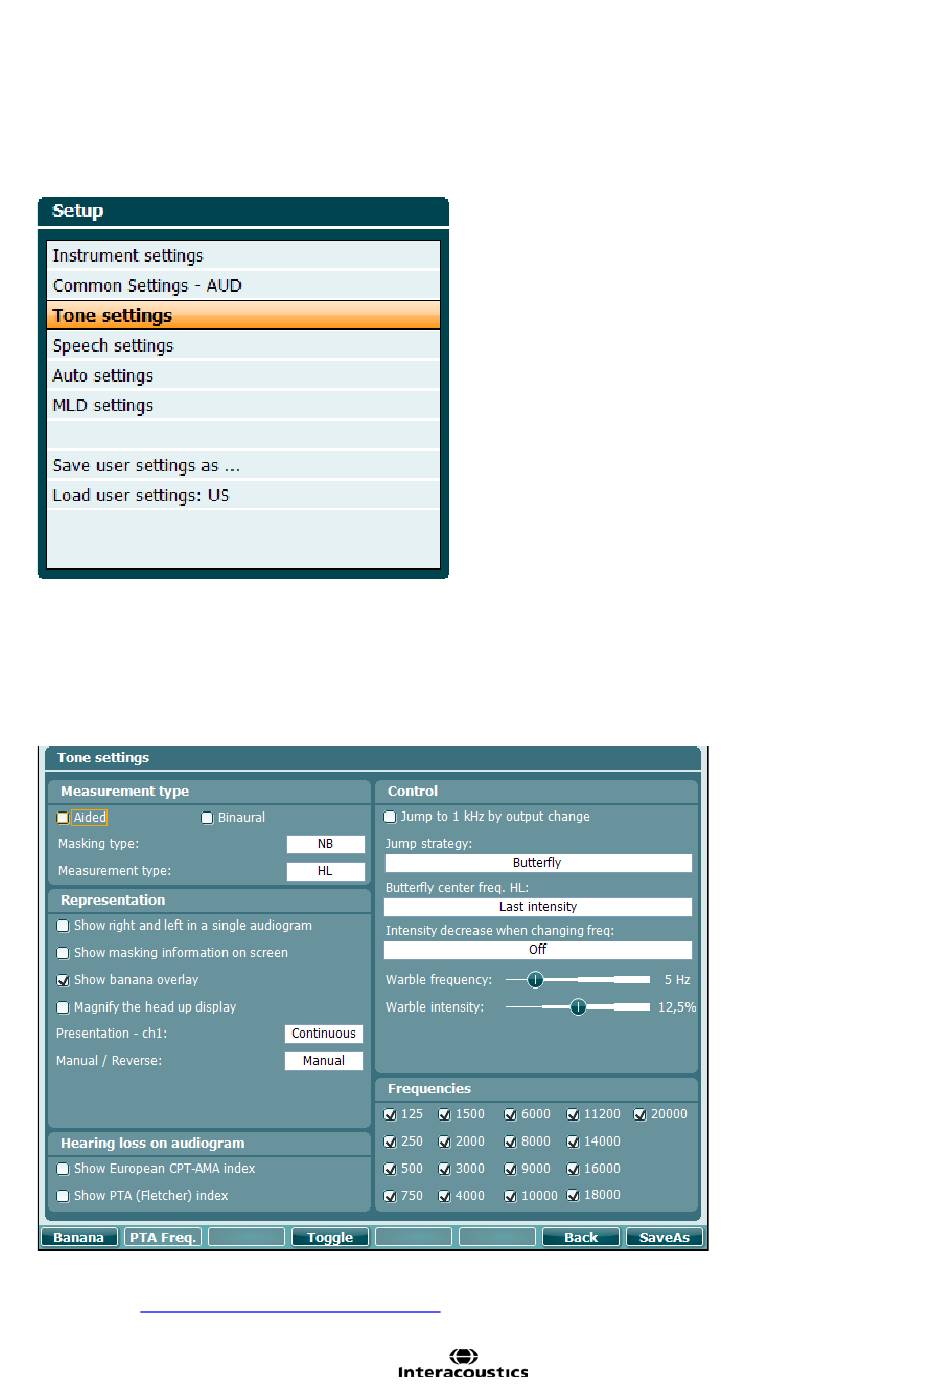
Task: Tick the Binaural checkbox
Action: click(208, 818)
